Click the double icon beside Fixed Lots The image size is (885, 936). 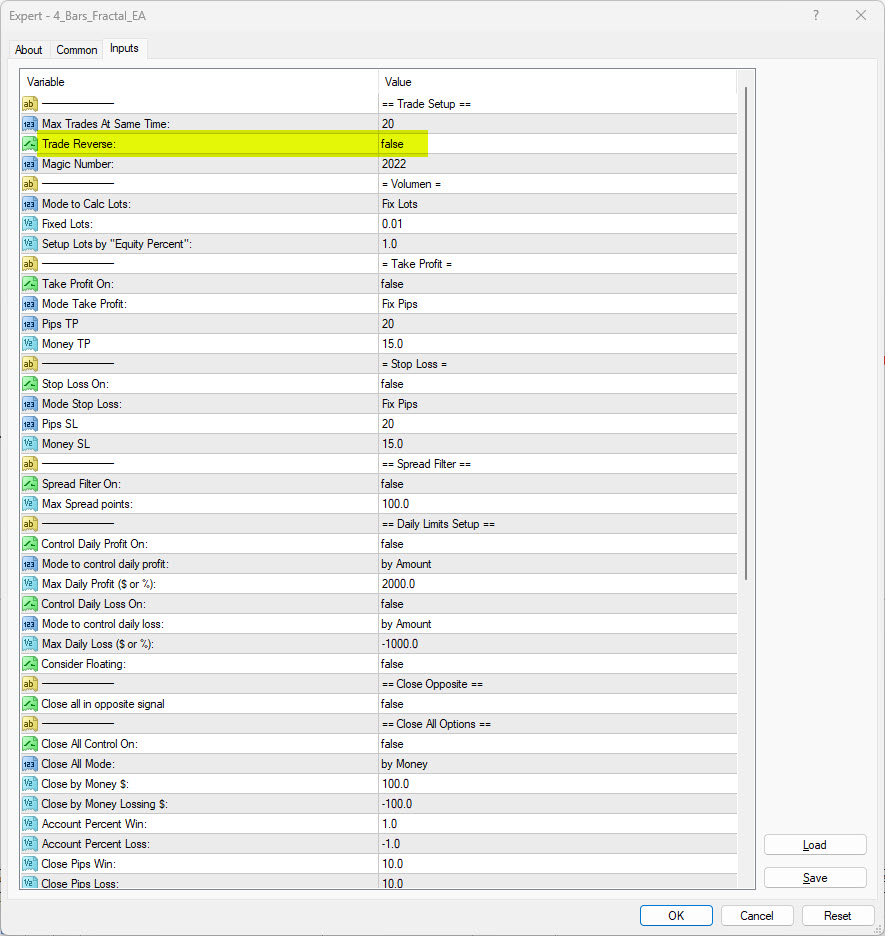(x=30, y=224)
